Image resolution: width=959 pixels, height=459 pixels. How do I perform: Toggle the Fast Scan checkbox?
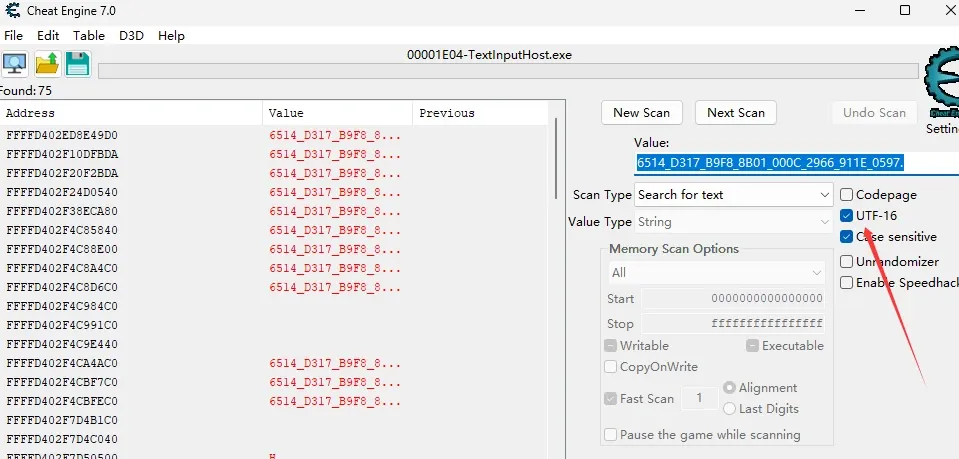click(x=610, y=398)
